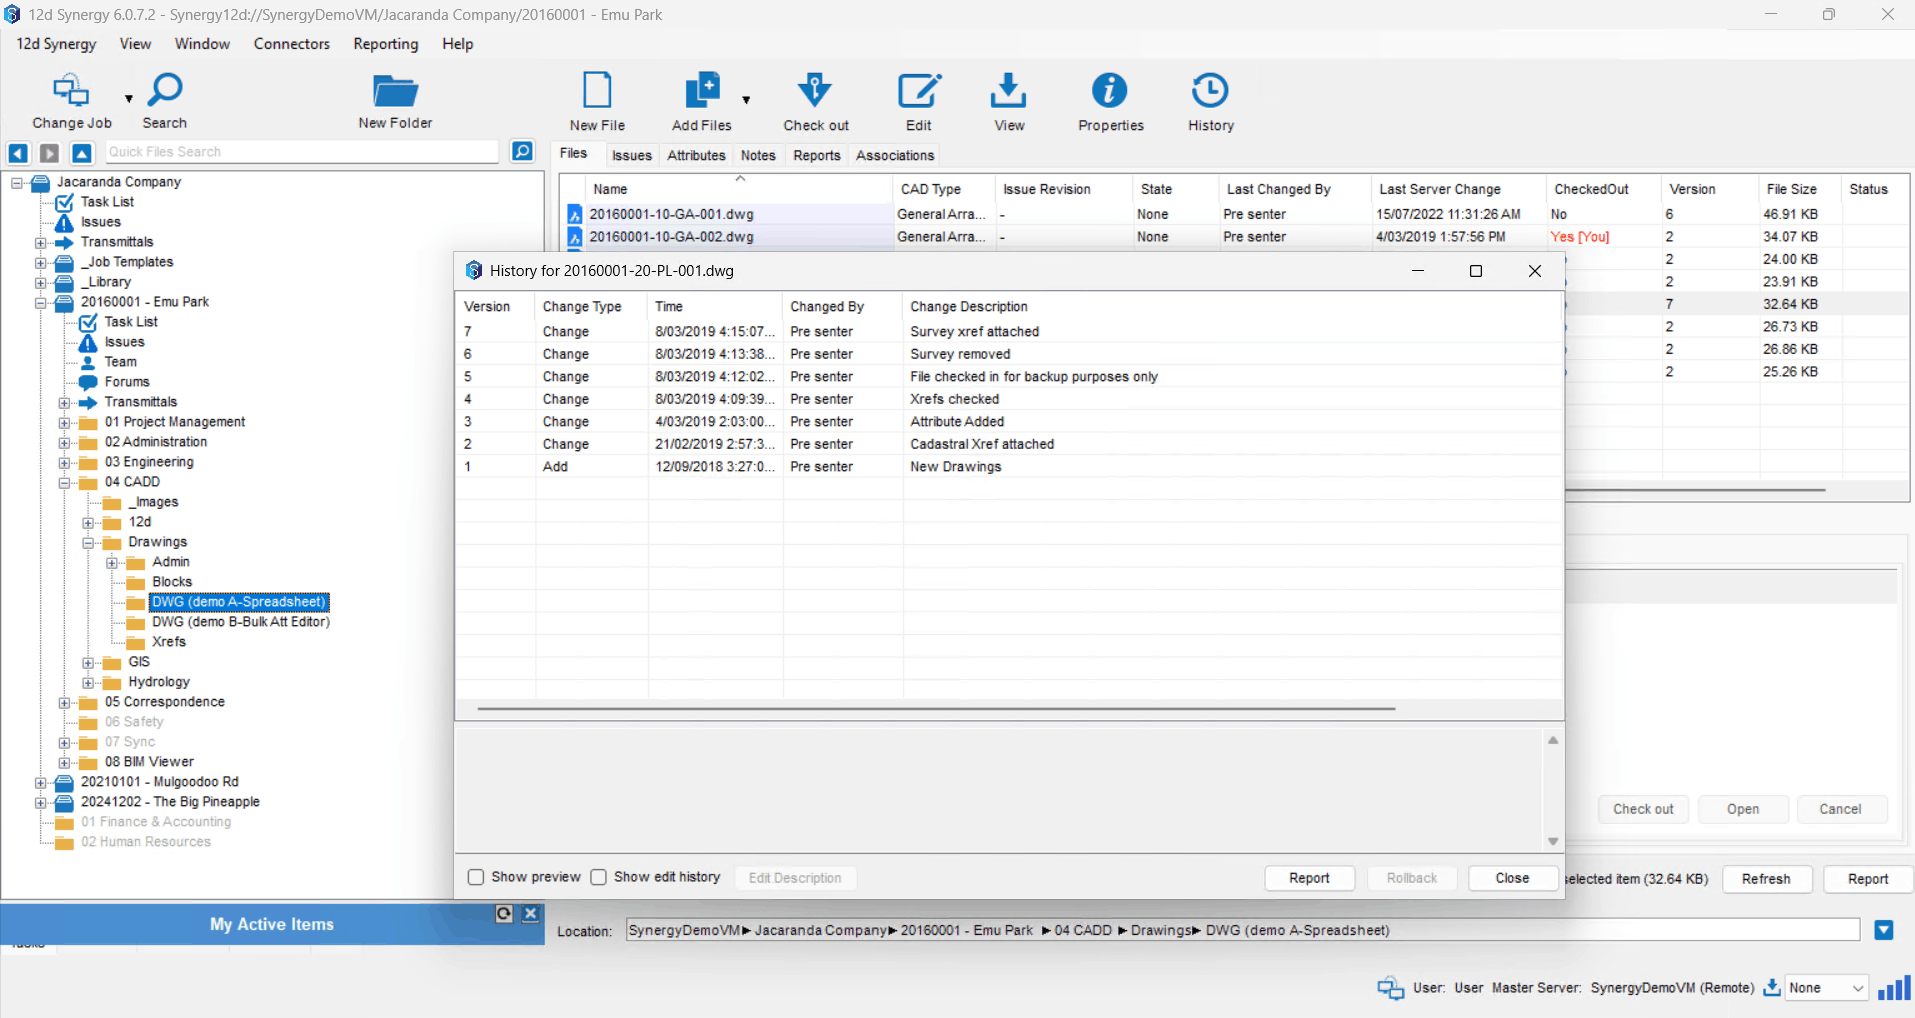This screenshot has height=1018, width=1915.
Task: Expand the 01 Project Management folder
Action: click(64, 423)
